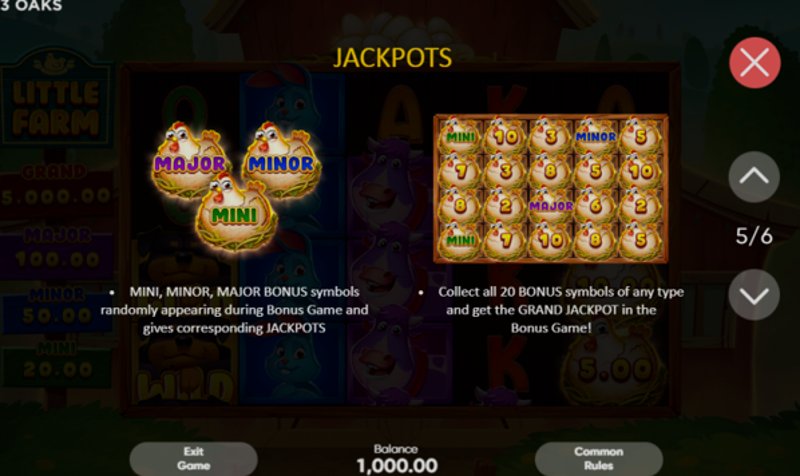Close the Jackpots info panel

(755, 63)
